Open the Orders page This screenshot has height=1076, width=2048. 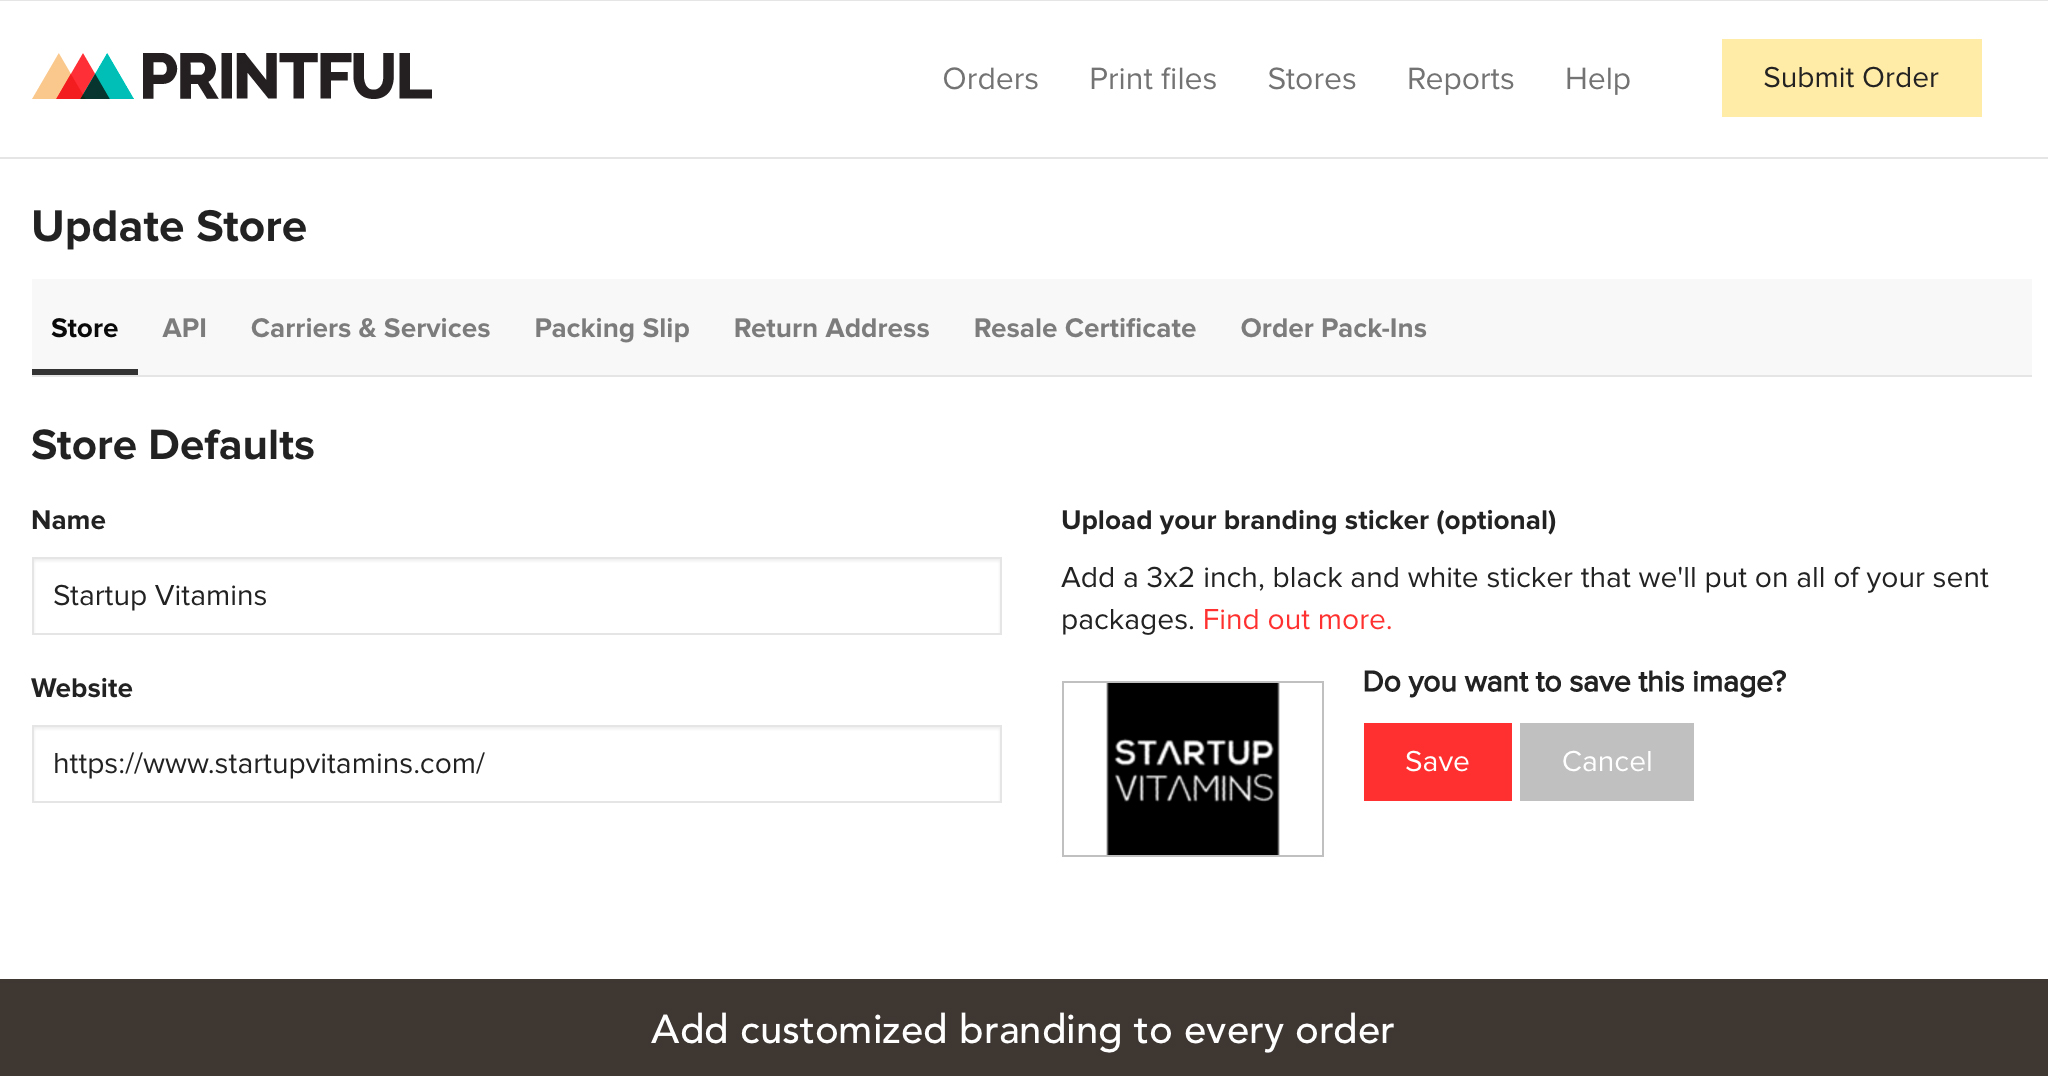pyautogui.click(x=990, y=78)
